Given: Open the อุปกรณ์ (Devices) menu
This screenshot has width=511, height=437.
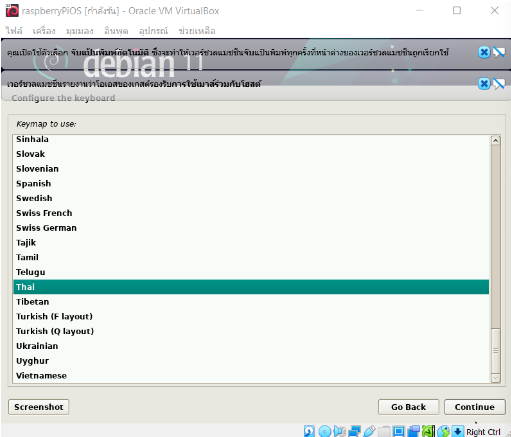Looking at the screenshot, I should (153, 31).
